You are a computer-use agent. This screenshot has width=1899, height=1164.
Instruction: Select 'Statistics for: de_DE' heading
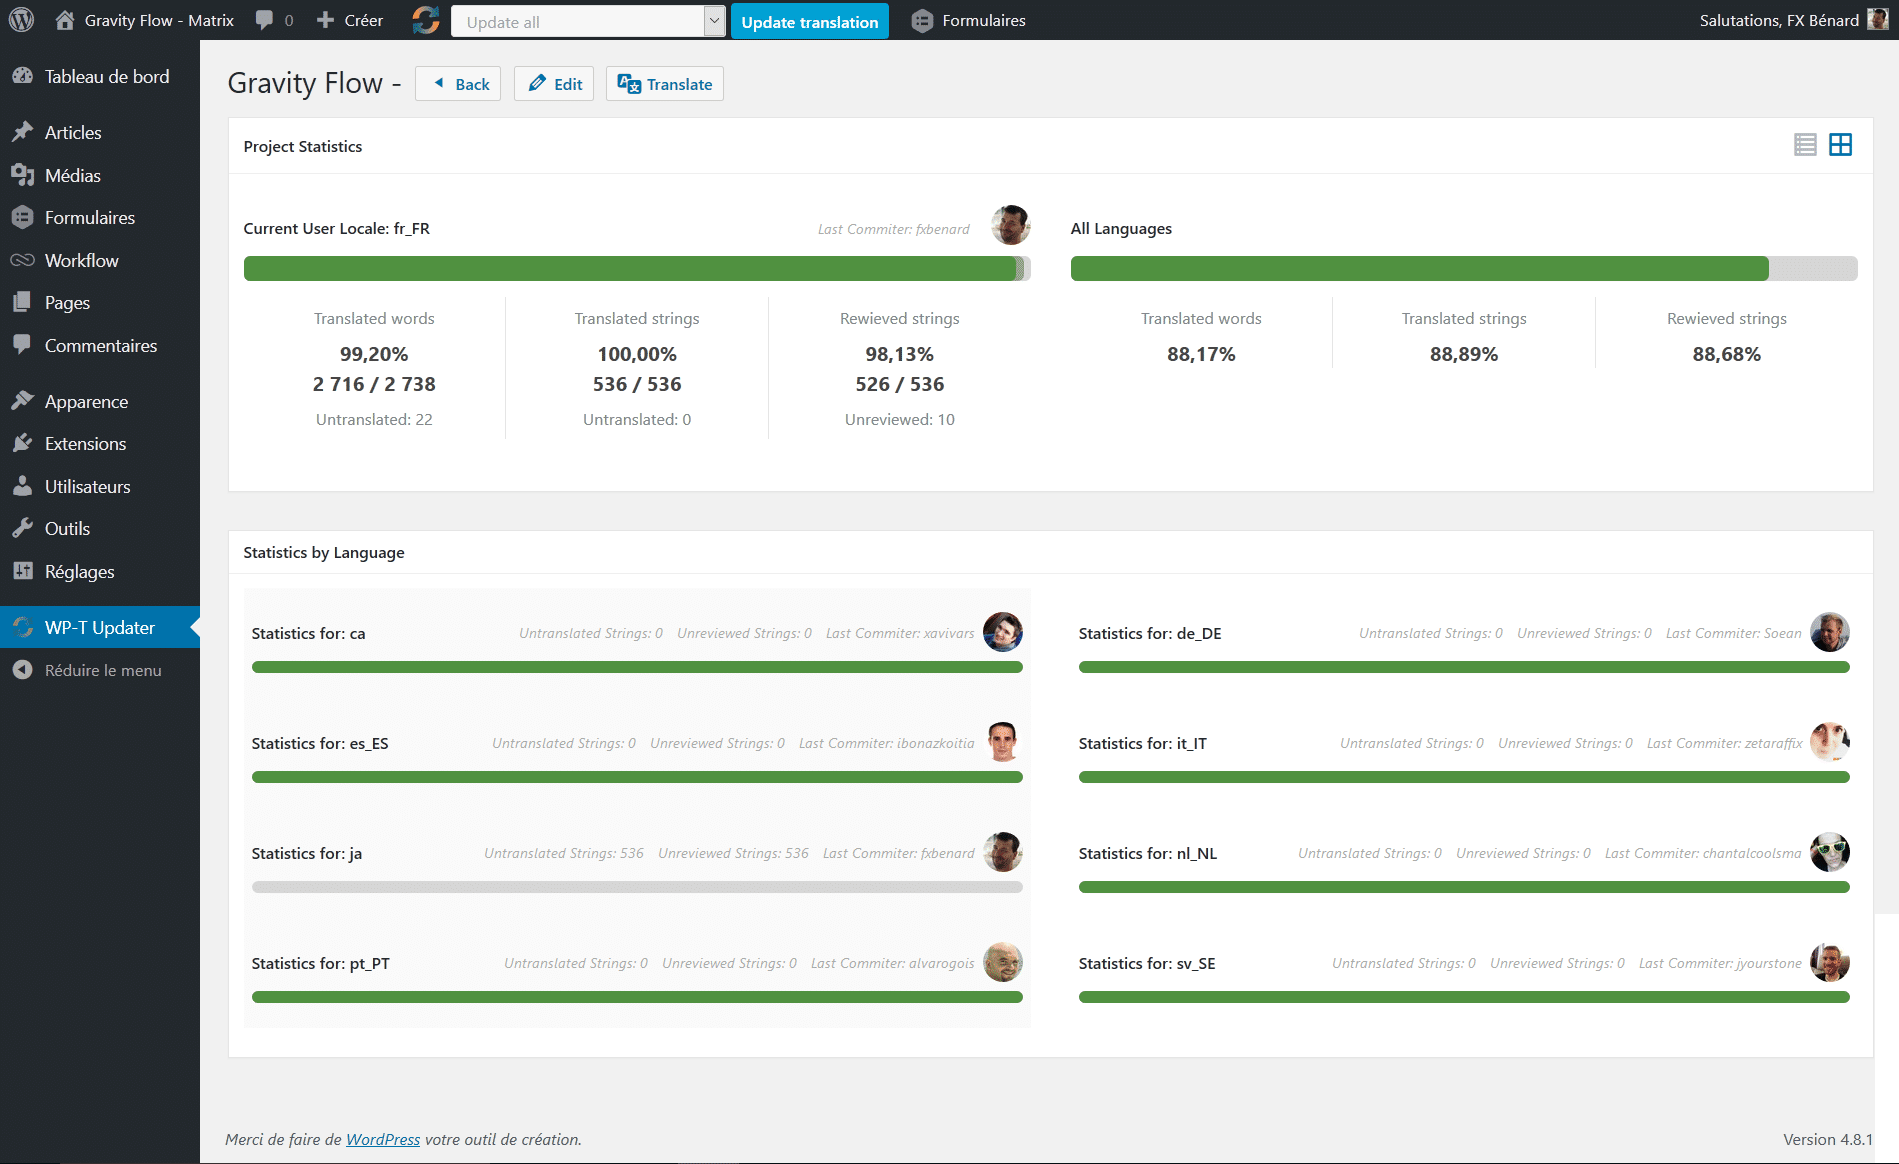pos(1150,633)
